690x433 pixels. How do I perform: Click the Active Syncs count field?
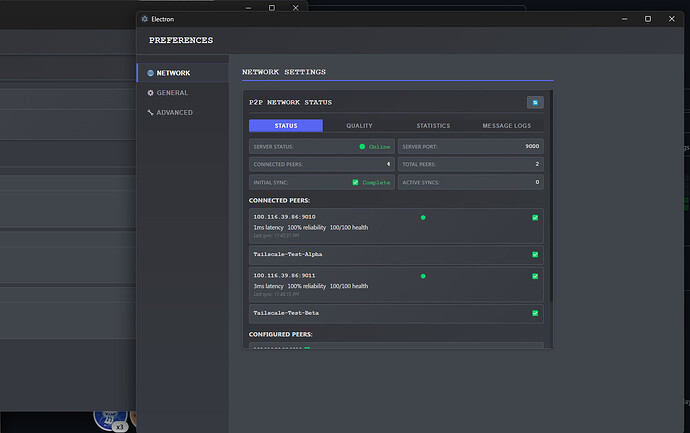click(471, 182)
